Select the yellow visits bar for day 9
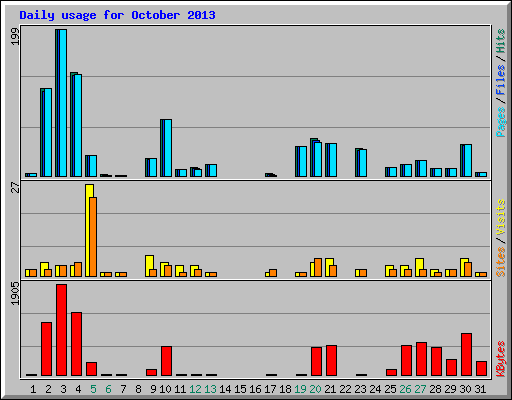The width and height of the screenshot is (512, 400). coord(149,266)
